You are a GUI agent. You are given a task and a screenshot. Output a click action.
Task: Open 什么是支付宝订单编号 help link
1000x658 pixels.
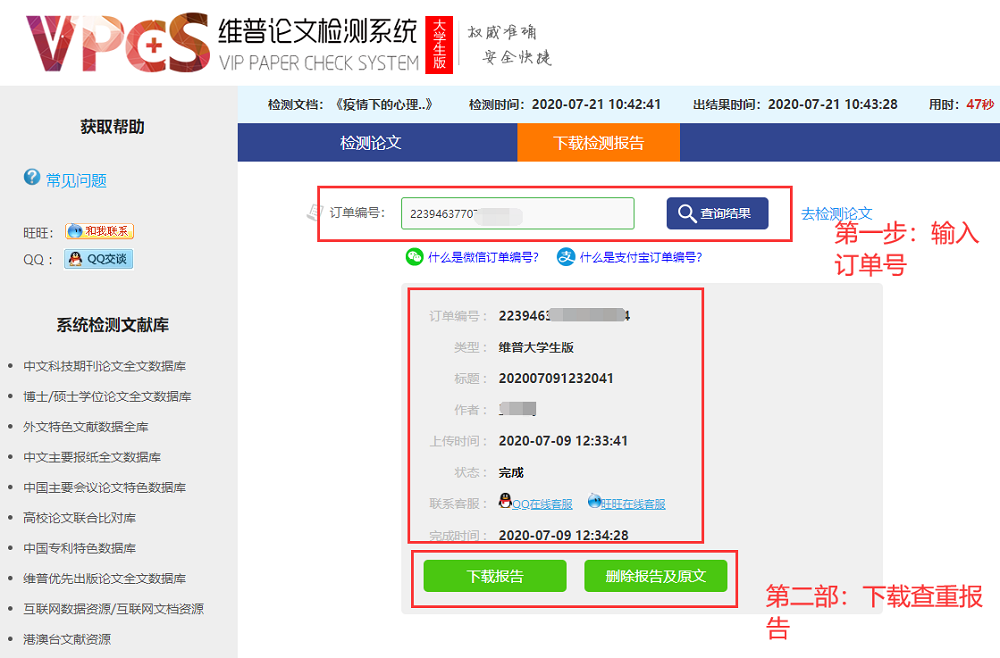pos(641,257)
